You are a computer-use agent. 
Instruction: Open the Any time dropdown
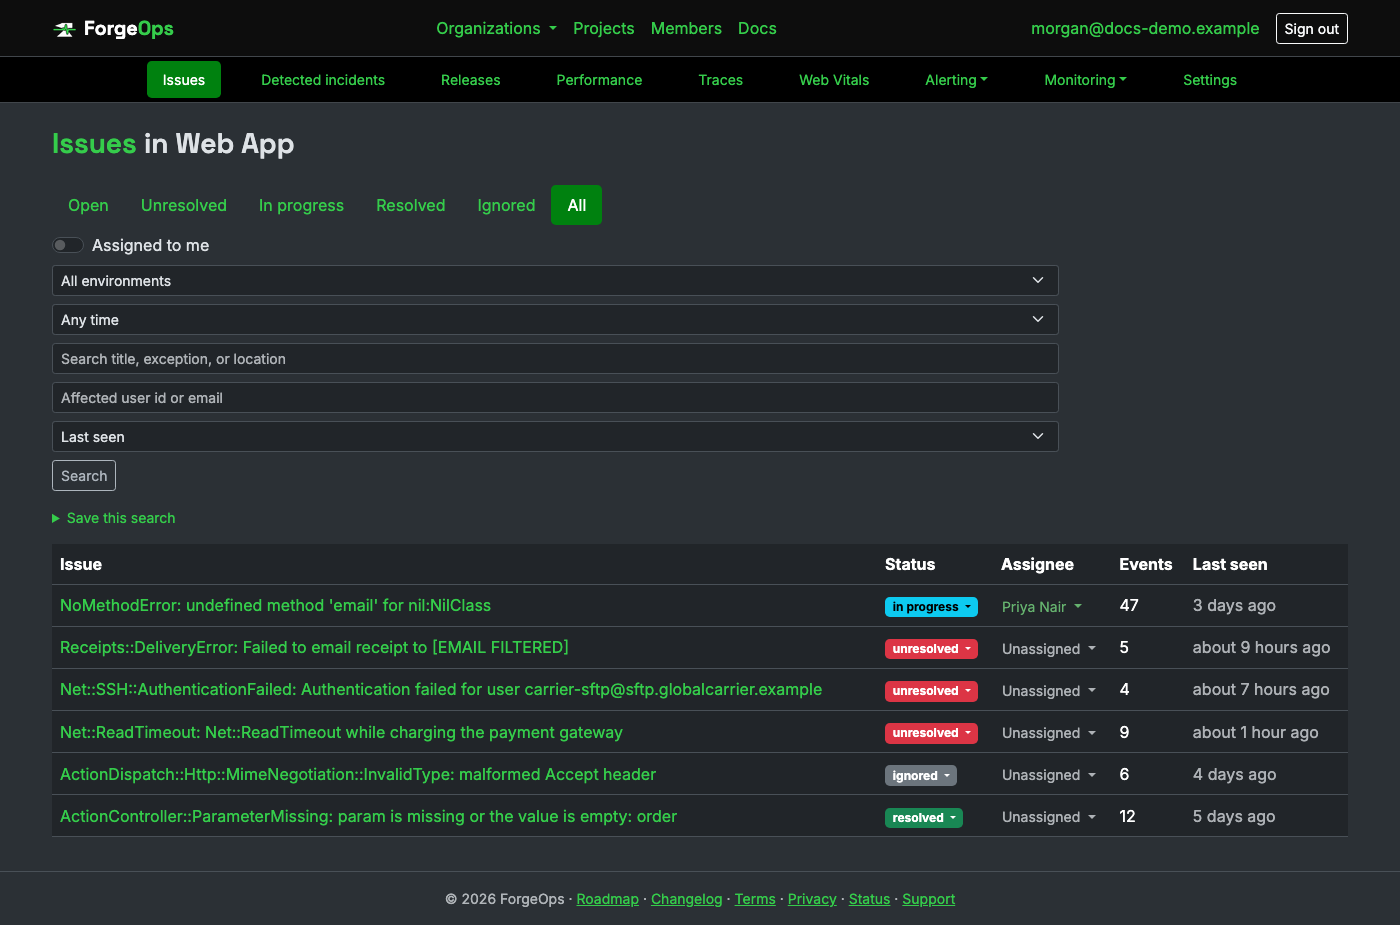tap(555, 320)
